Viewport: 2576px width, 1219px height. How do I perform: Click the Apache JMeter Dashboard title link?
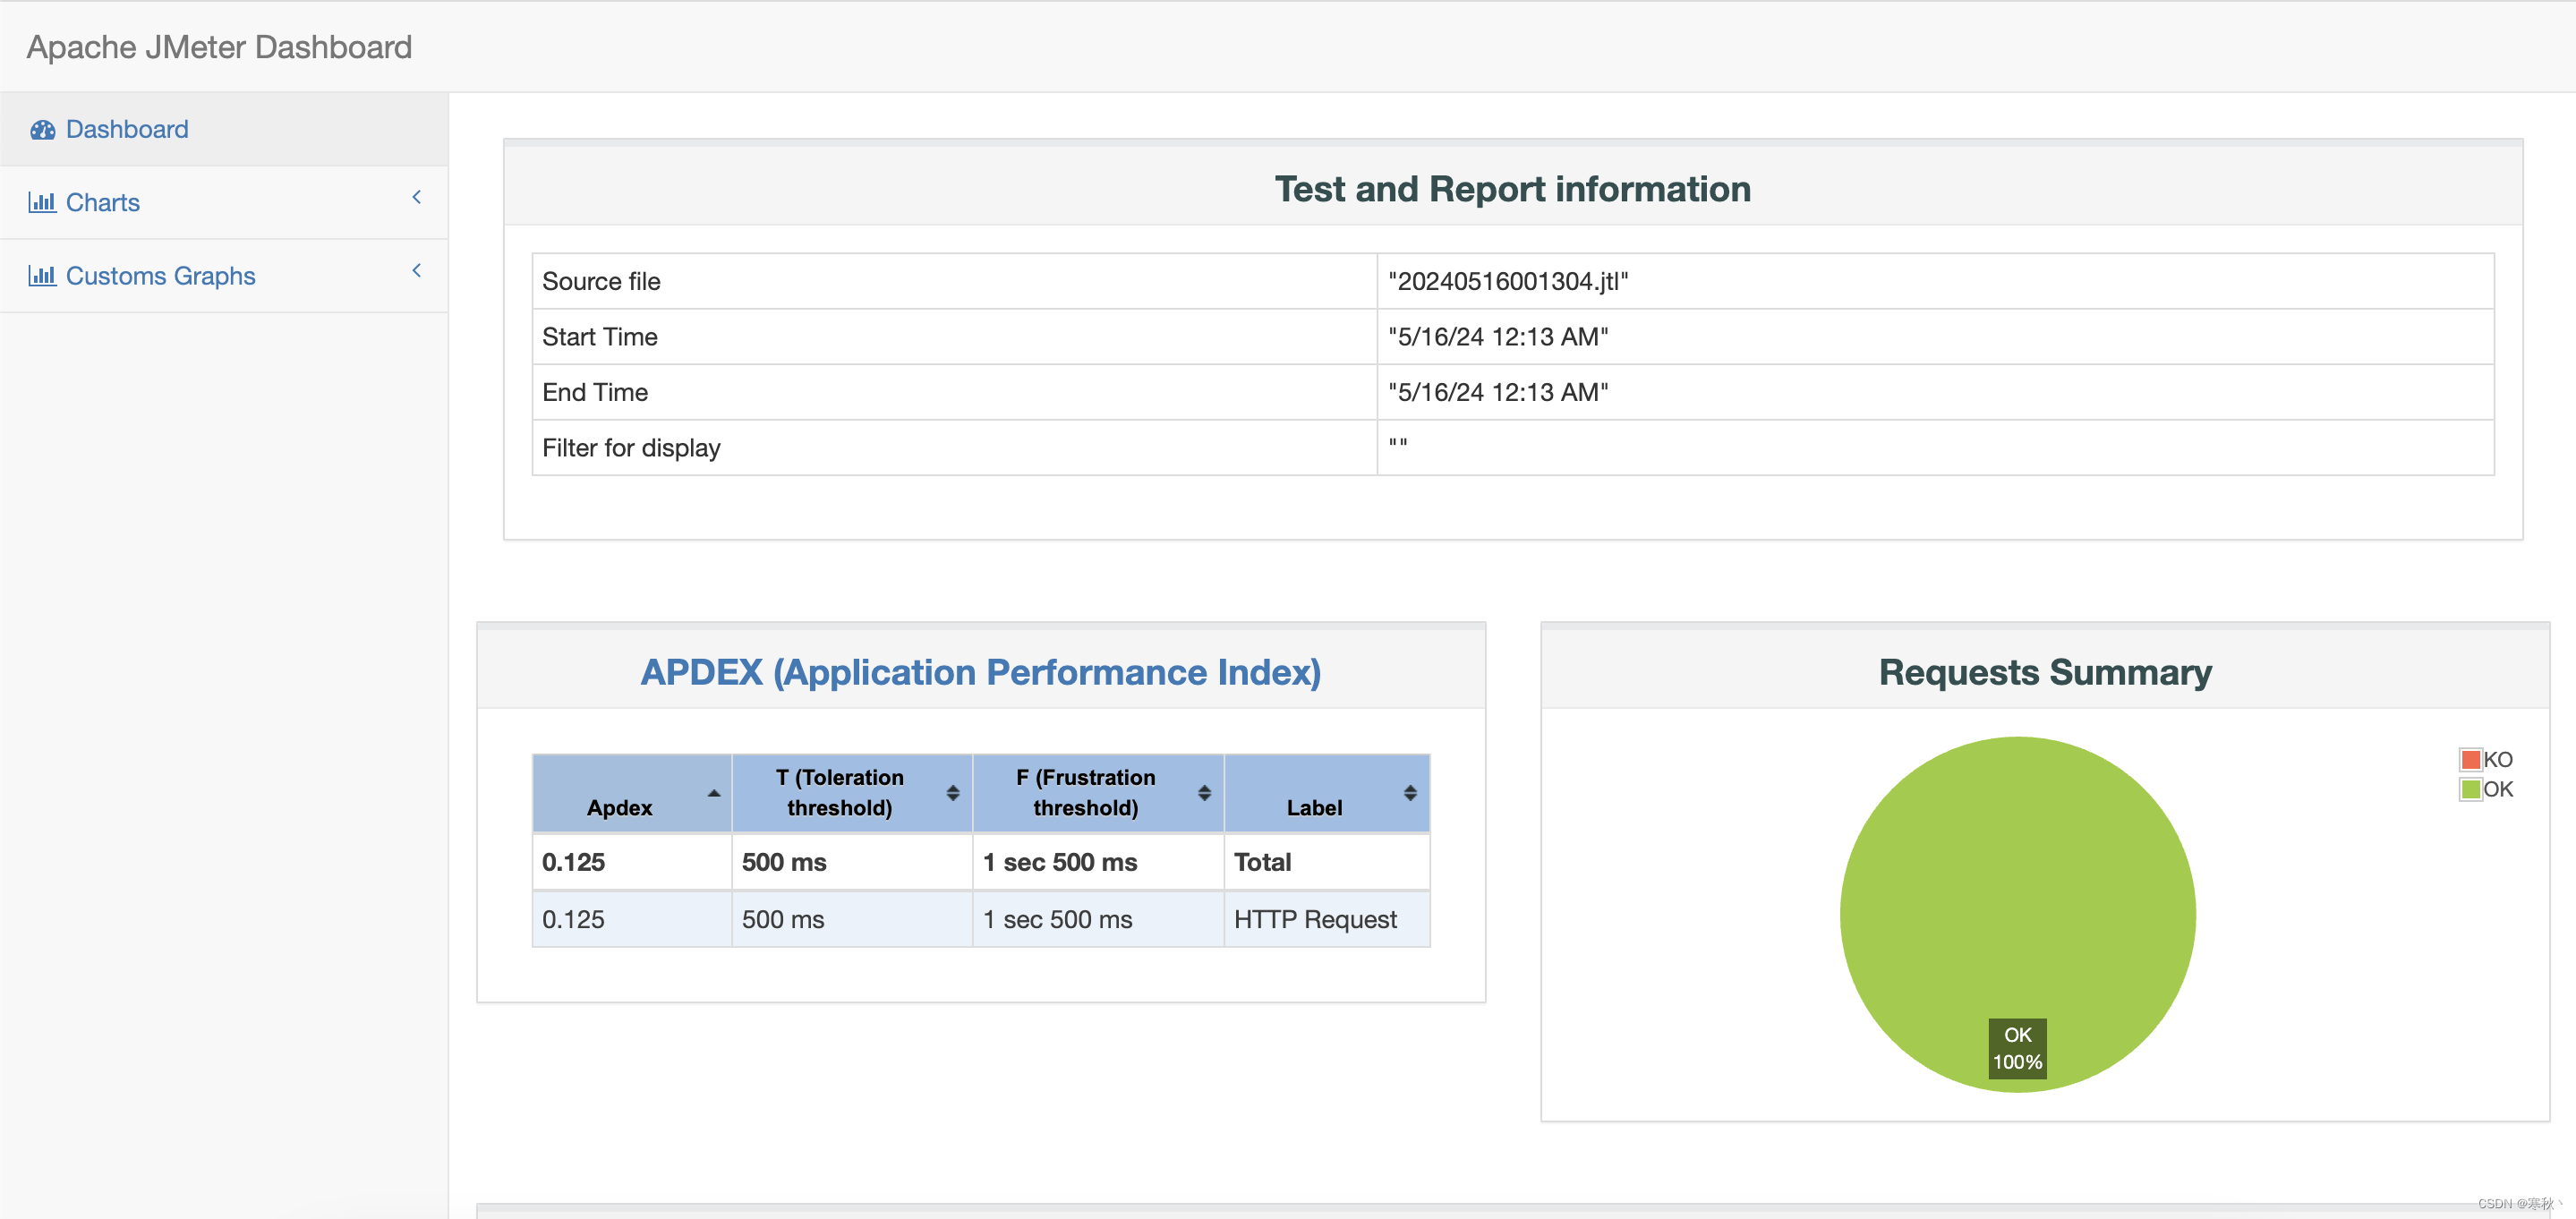point(219,47)
